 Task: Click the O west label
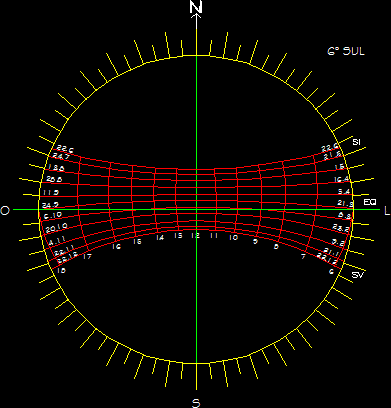click(x=5, y=211)
